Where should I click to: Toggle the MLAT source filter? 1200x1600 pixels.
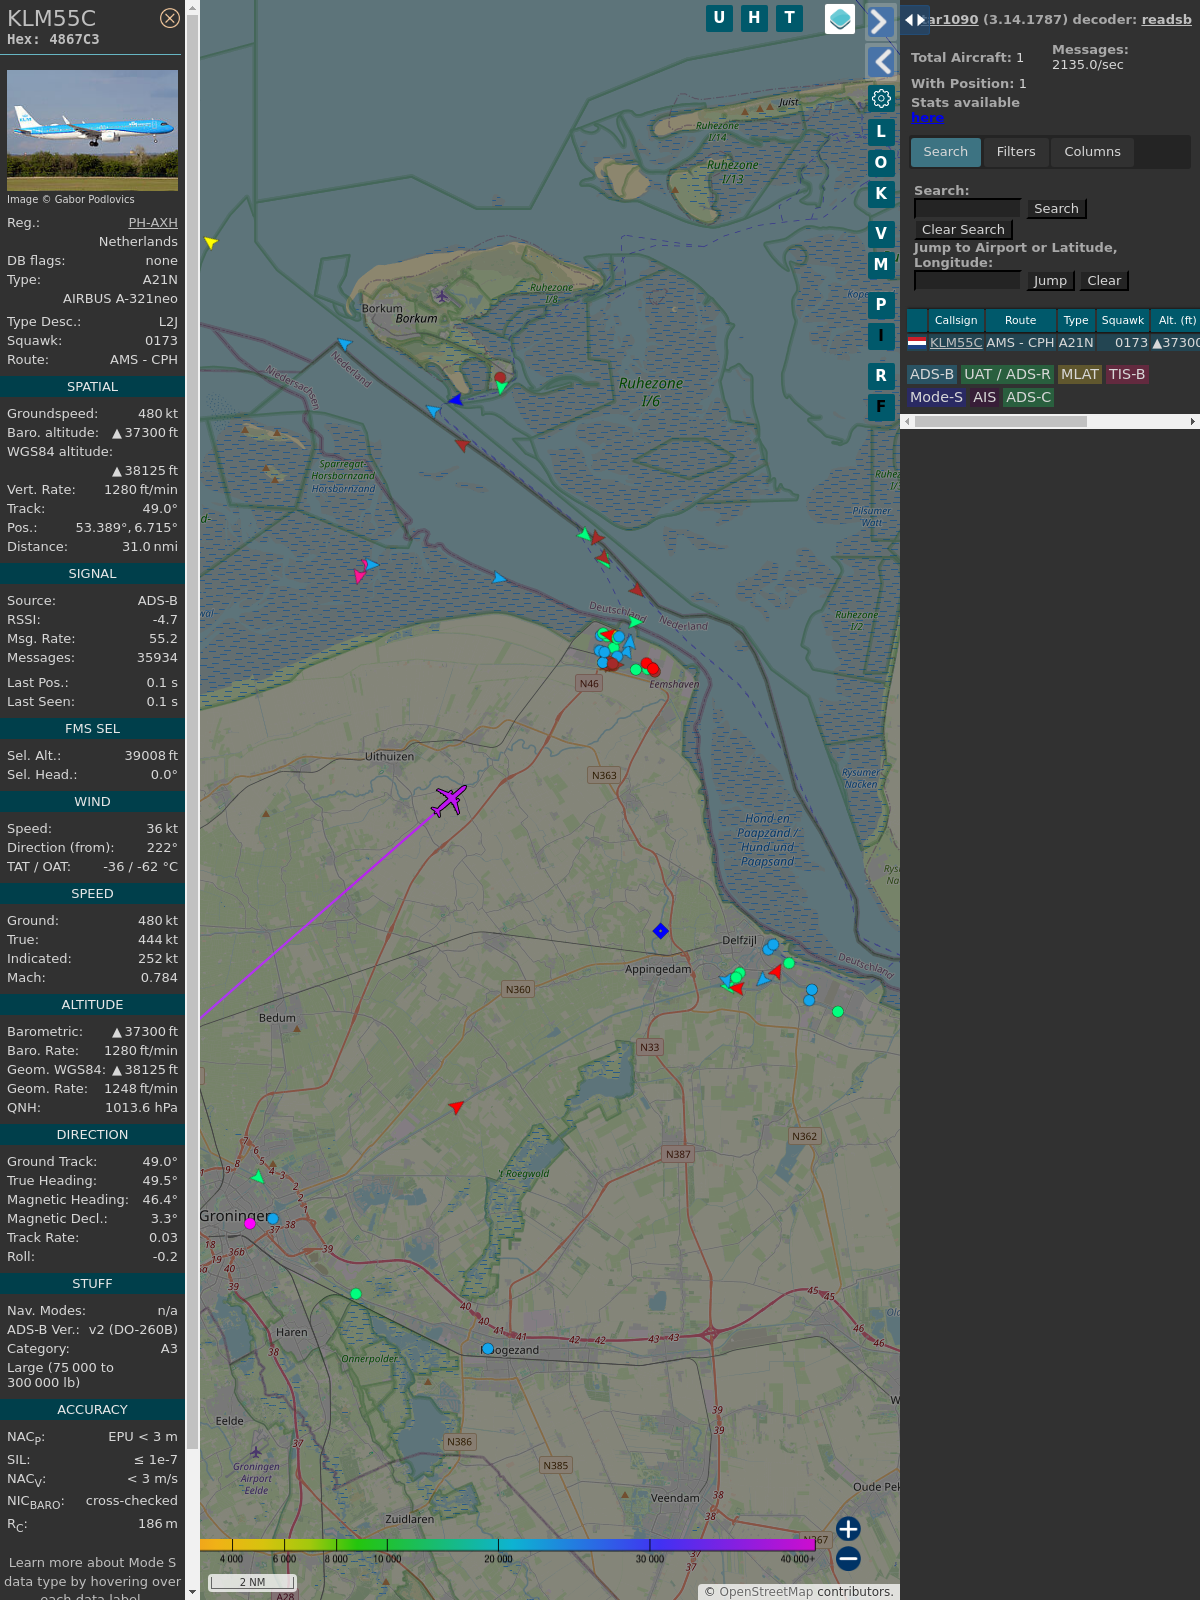pyautogui.click(x=1079, y=374)
